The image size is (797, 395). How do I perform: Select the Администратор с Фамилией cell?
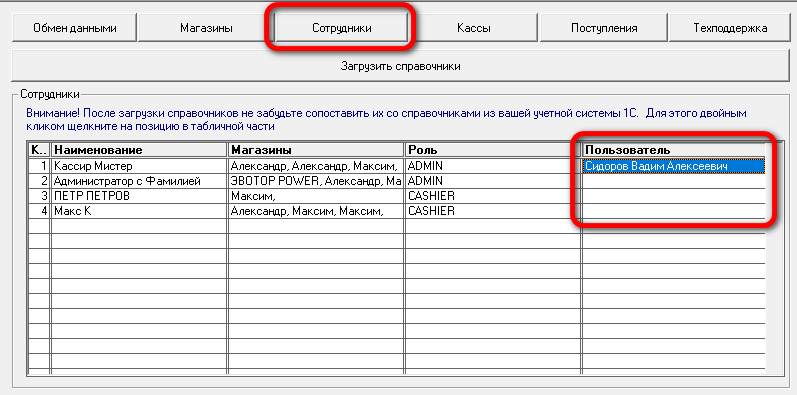139,181
